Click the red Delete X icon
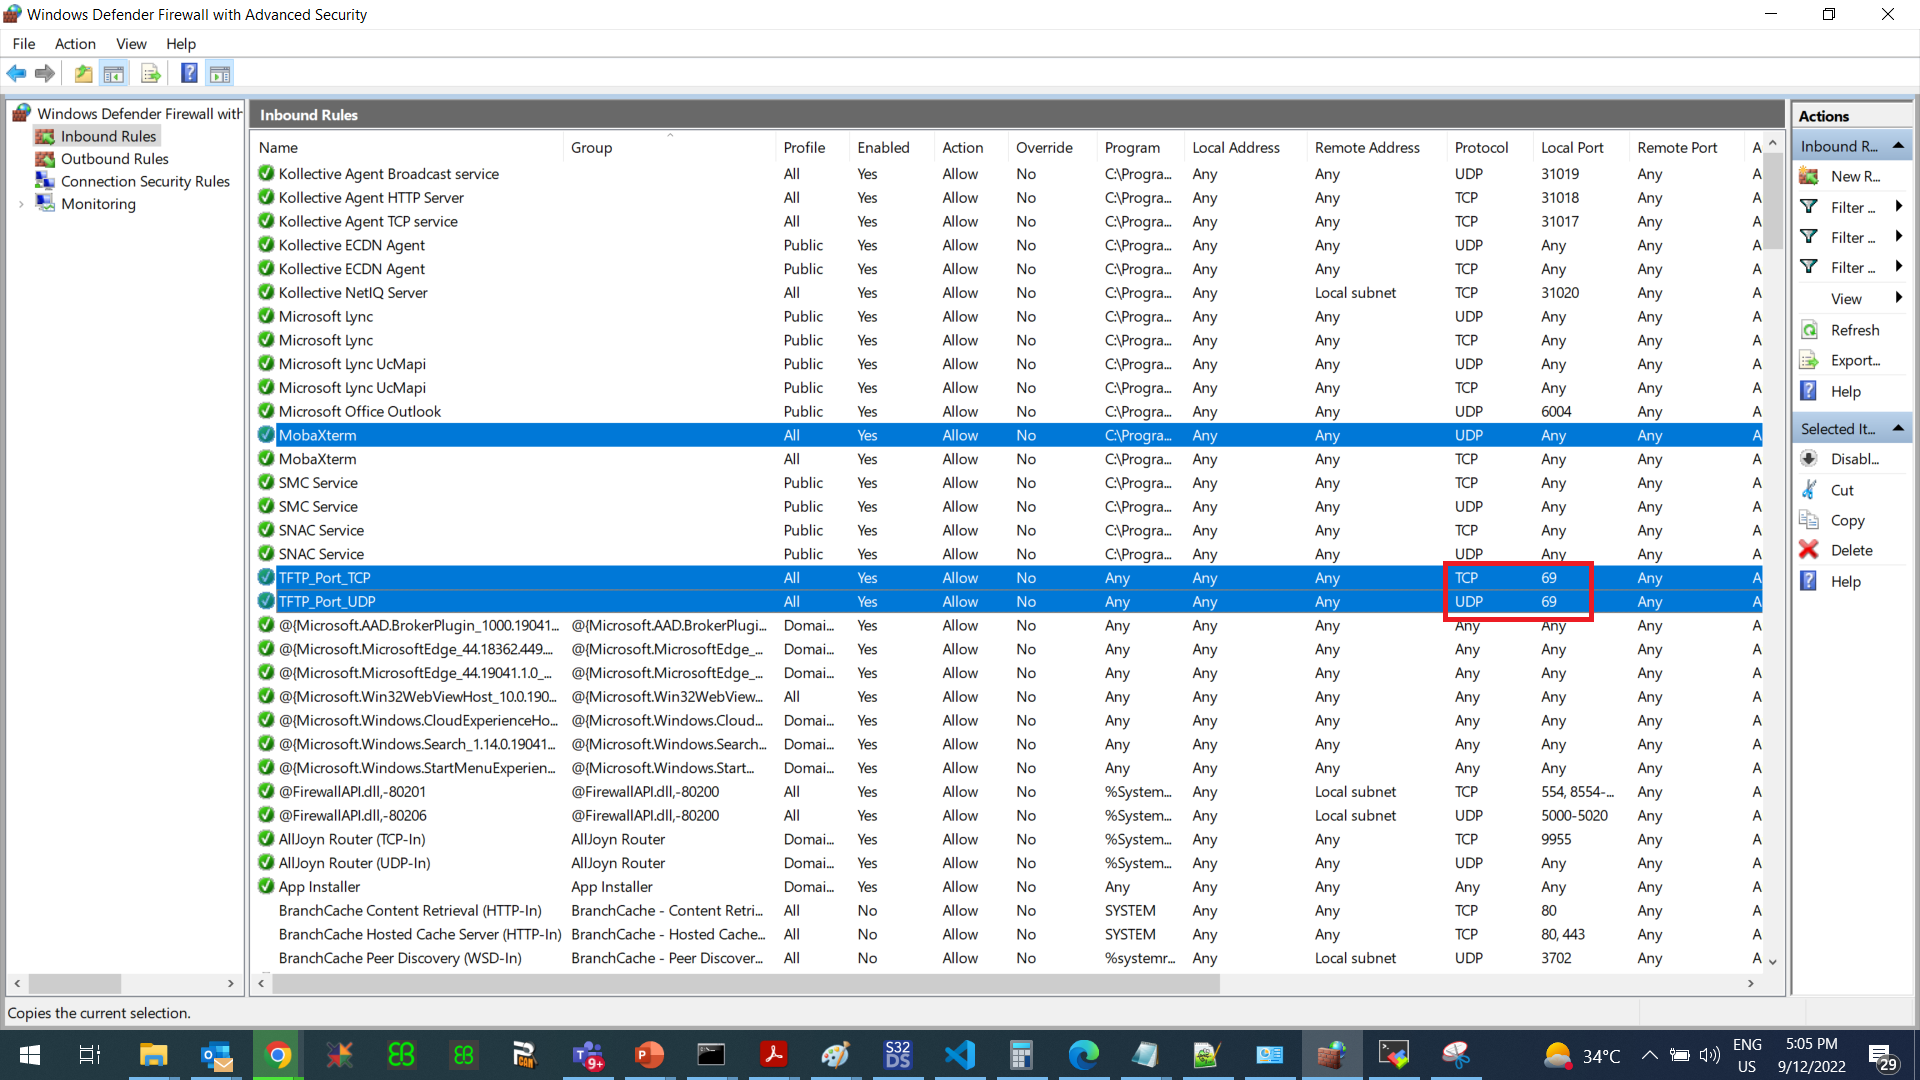 click(x=1809, y=550)
